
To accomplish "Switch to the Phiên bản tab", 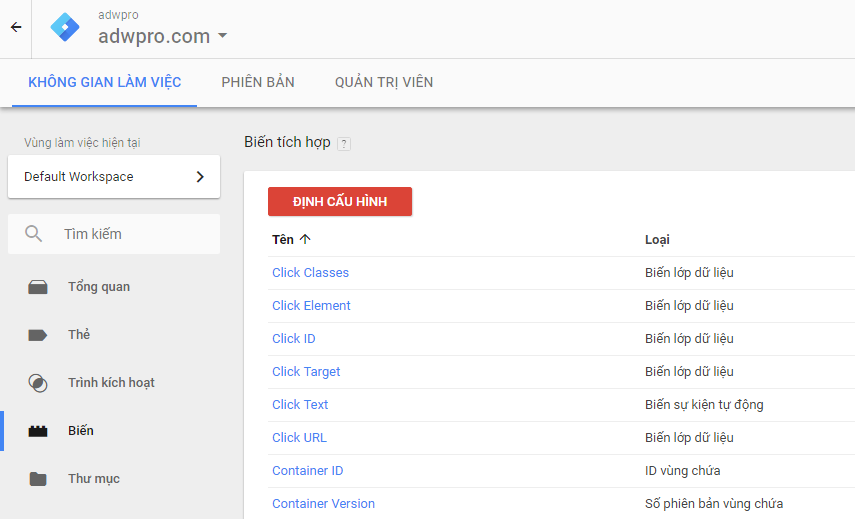I will pyautogui.click(x=258, y=82).
